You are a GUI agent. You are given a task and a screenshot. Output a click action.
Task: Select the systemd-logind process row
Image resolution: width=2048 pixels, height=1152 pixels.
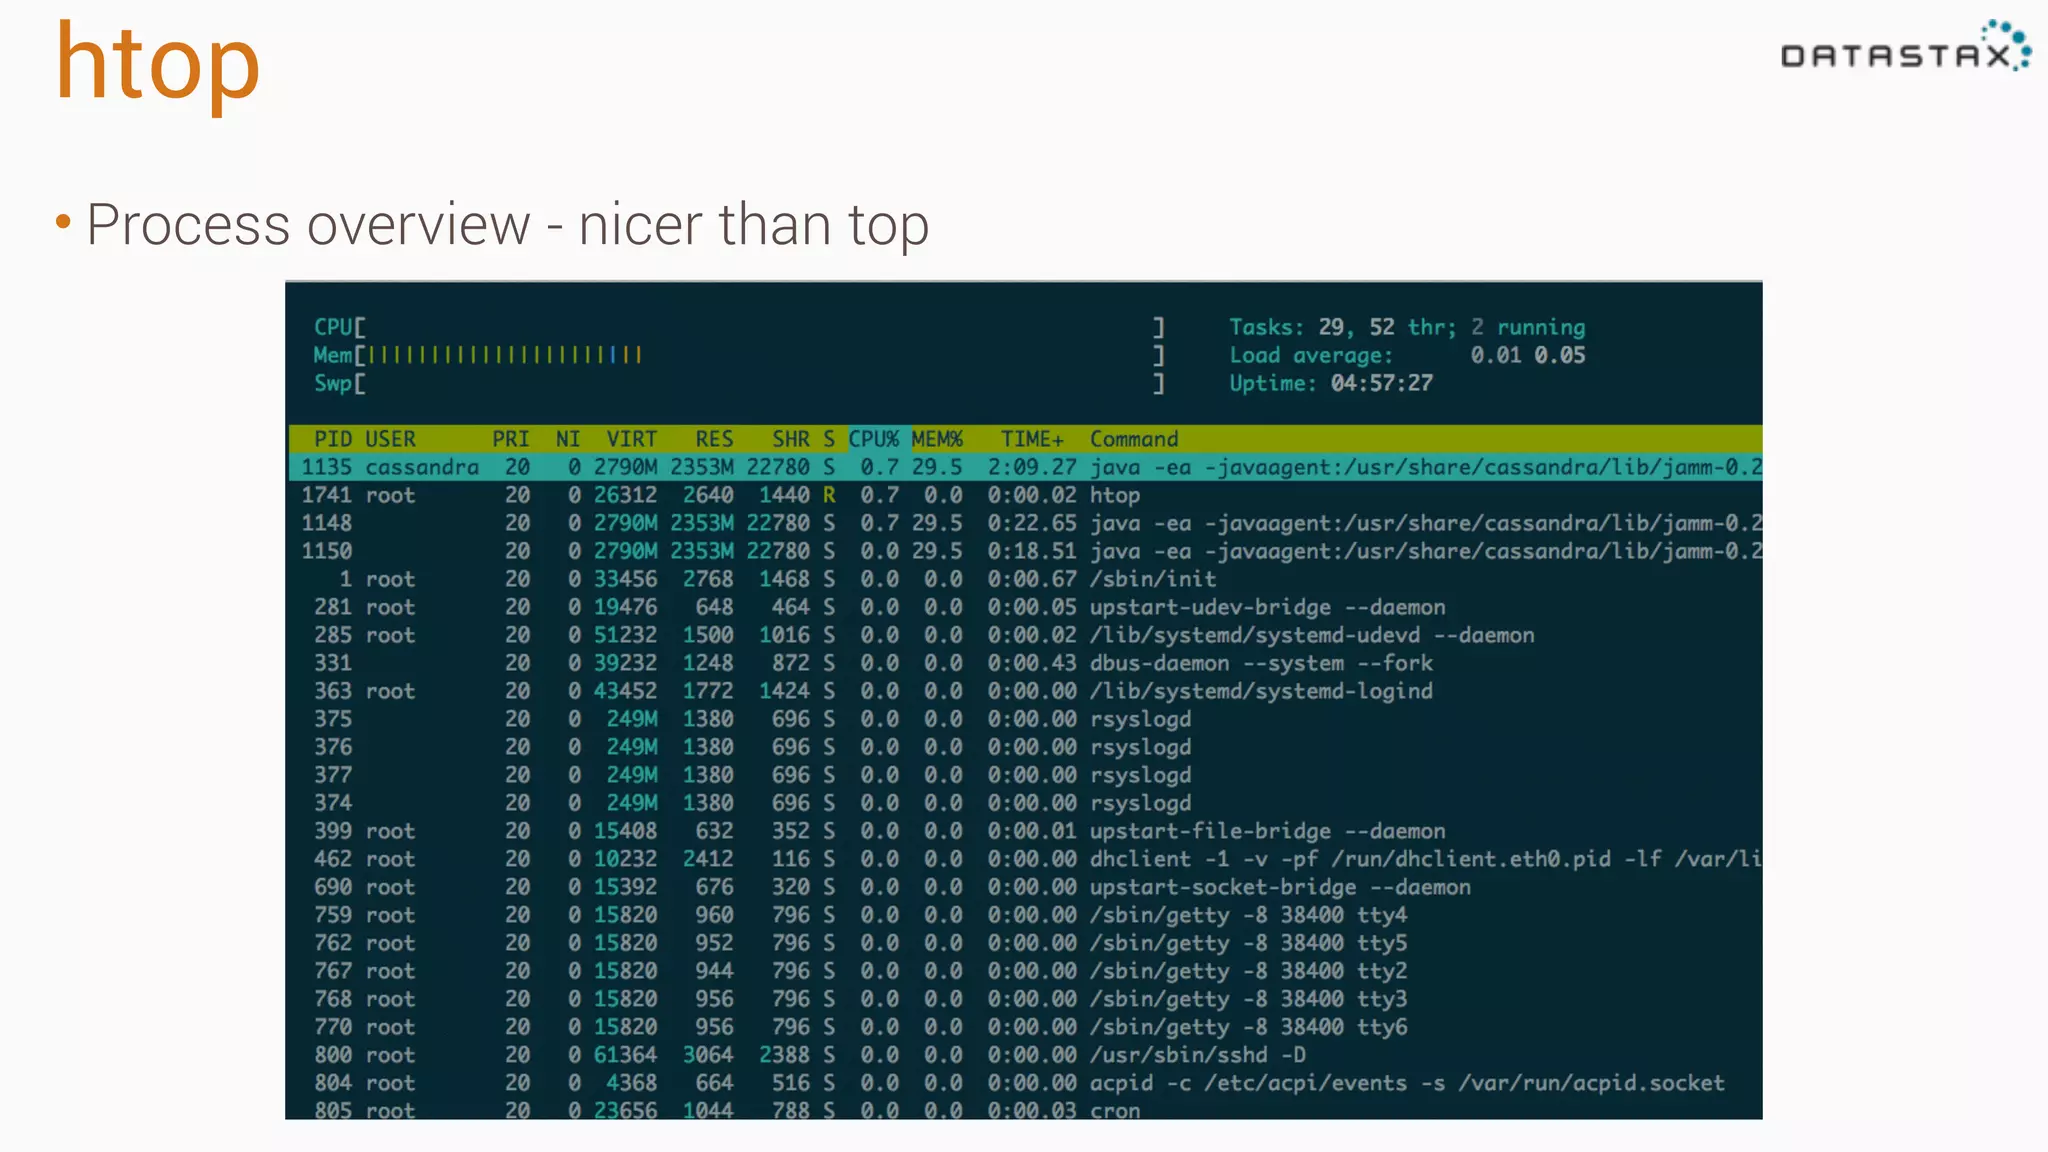click(x=1025, y=691)
